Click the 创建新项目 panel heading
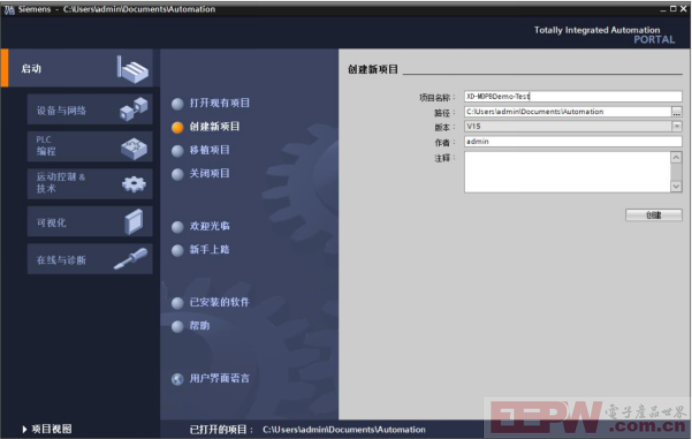 [x=373, y=69]
